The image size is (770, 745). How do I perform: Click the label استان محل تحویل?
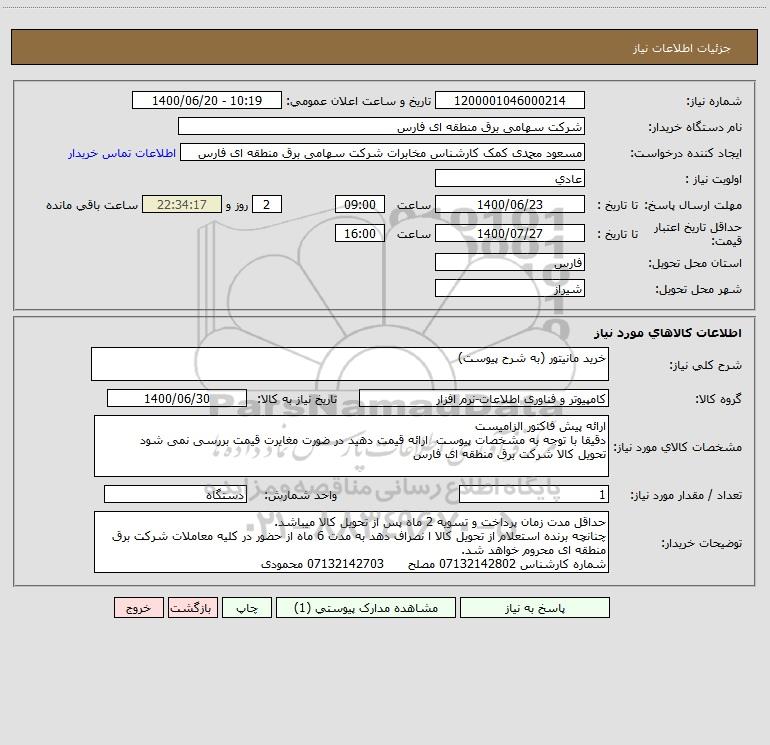695,264
